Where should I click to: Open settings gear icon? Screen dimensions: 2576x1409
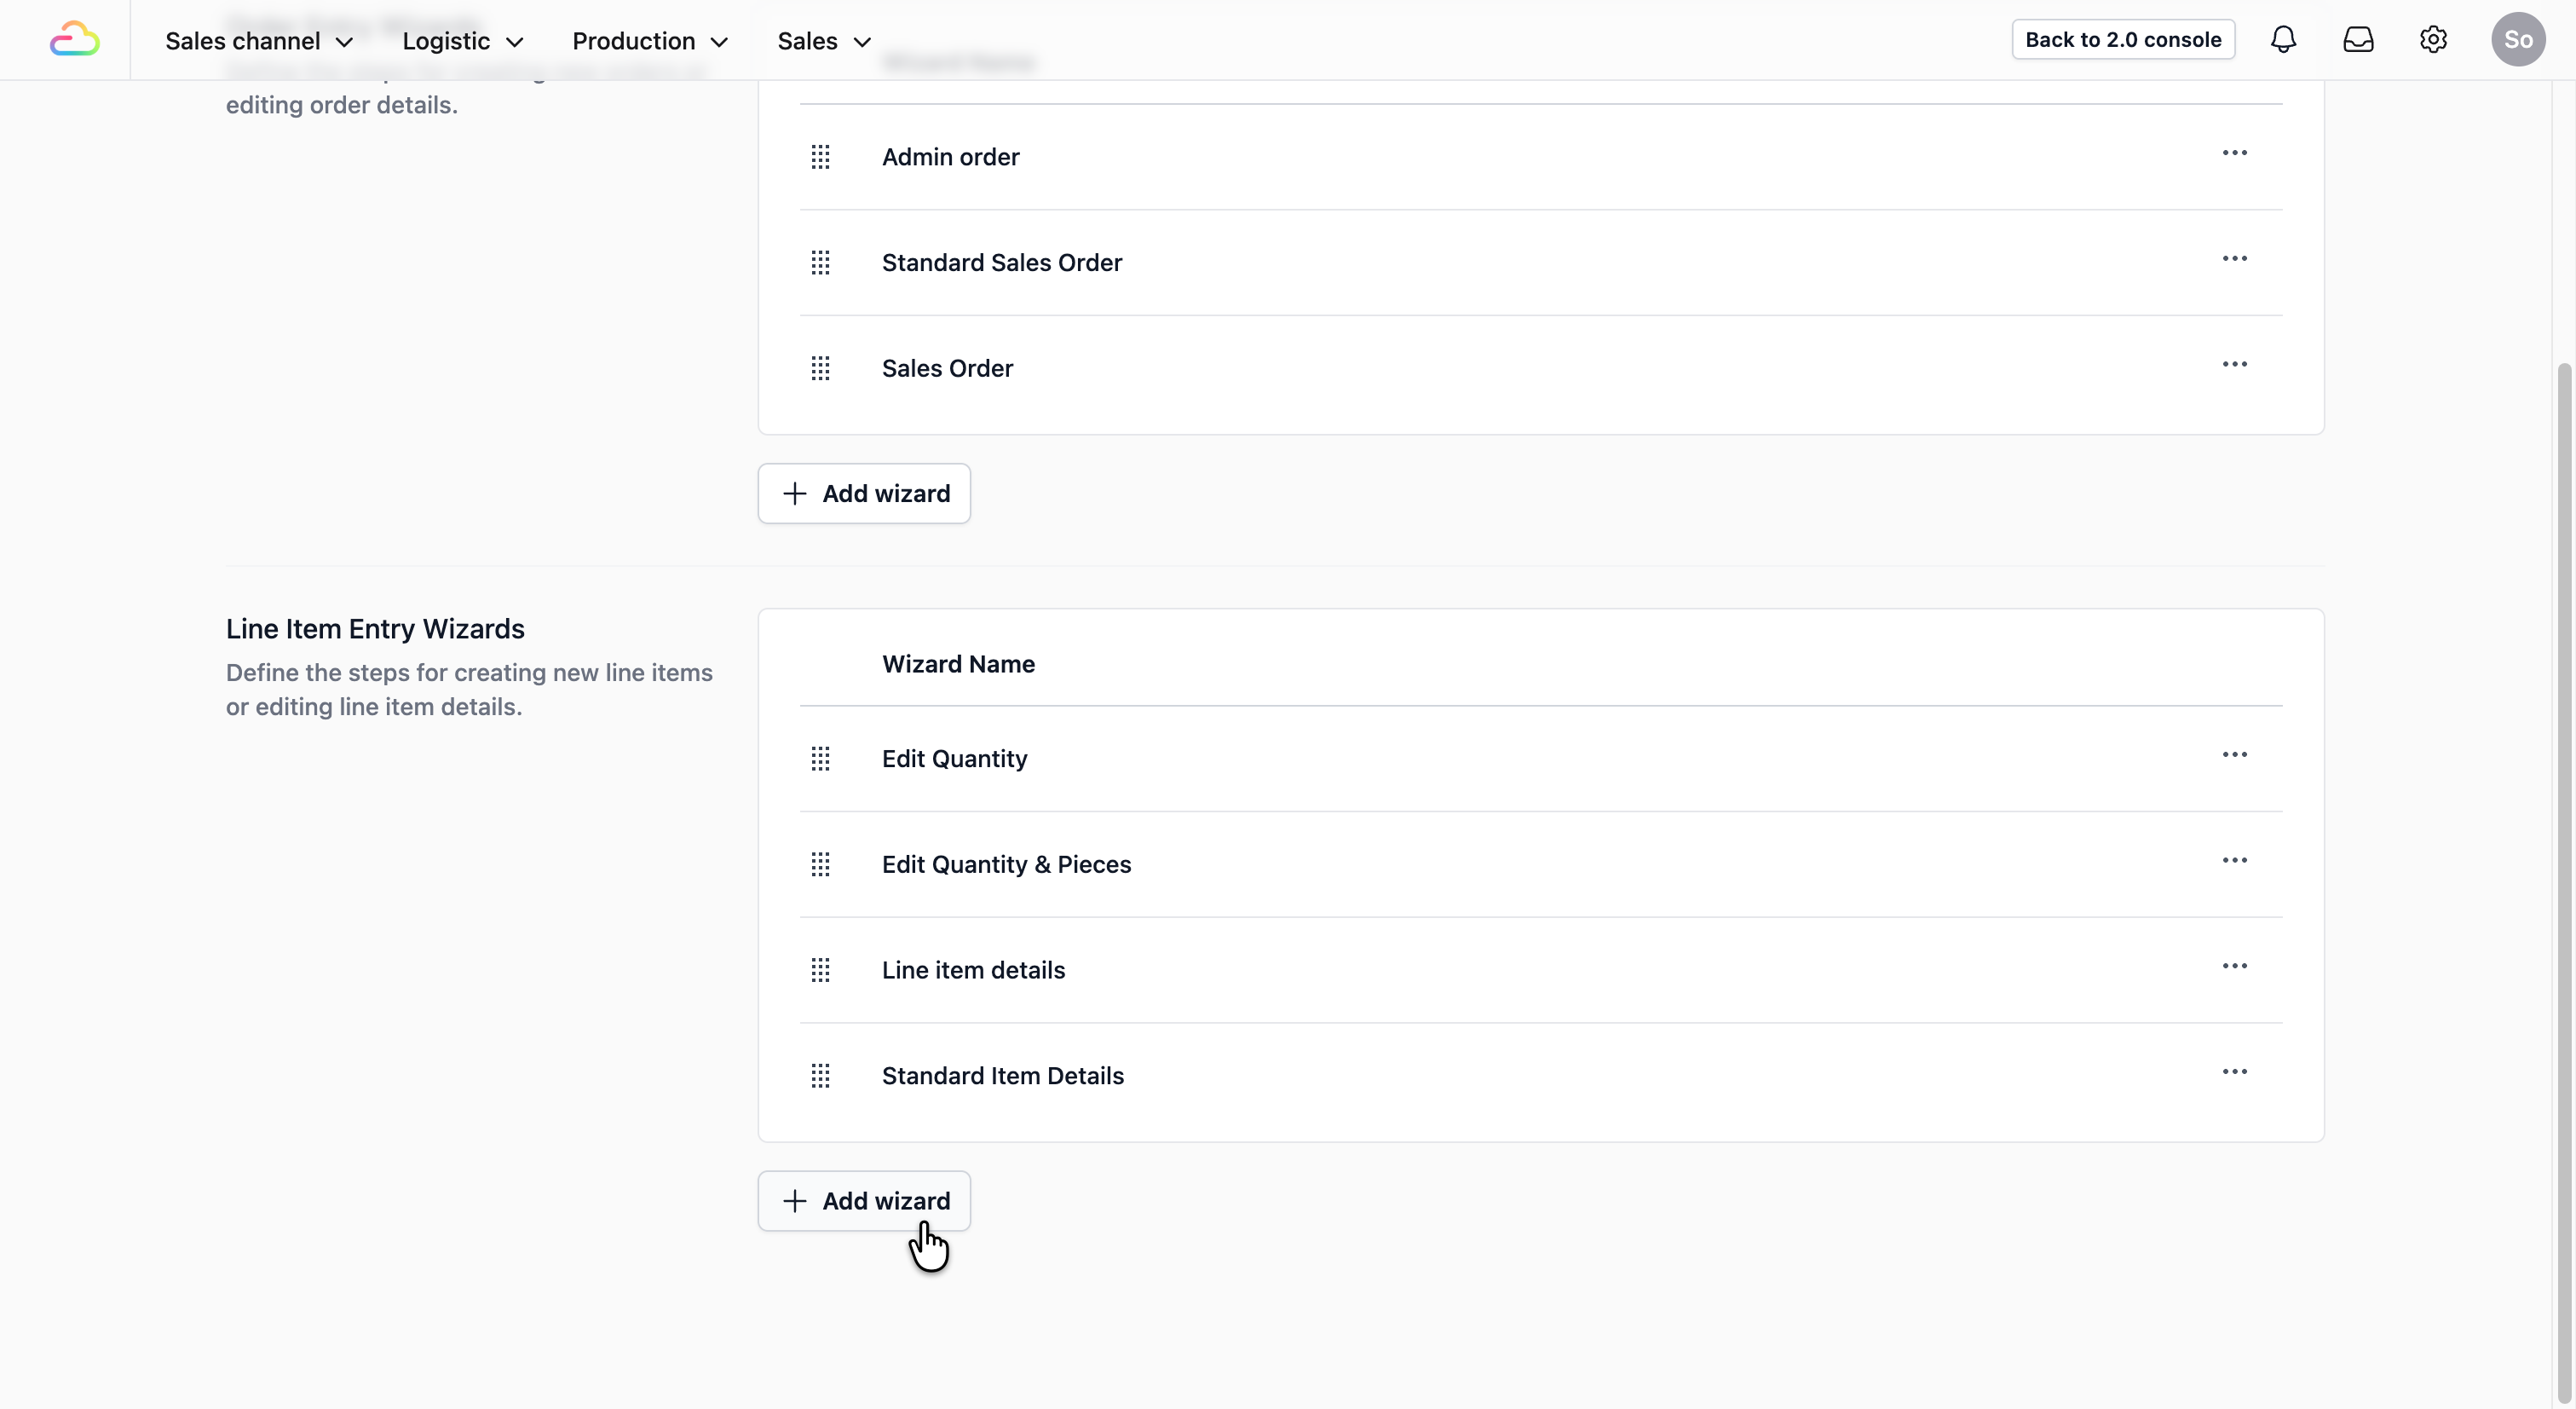(x=2433, y=40)
